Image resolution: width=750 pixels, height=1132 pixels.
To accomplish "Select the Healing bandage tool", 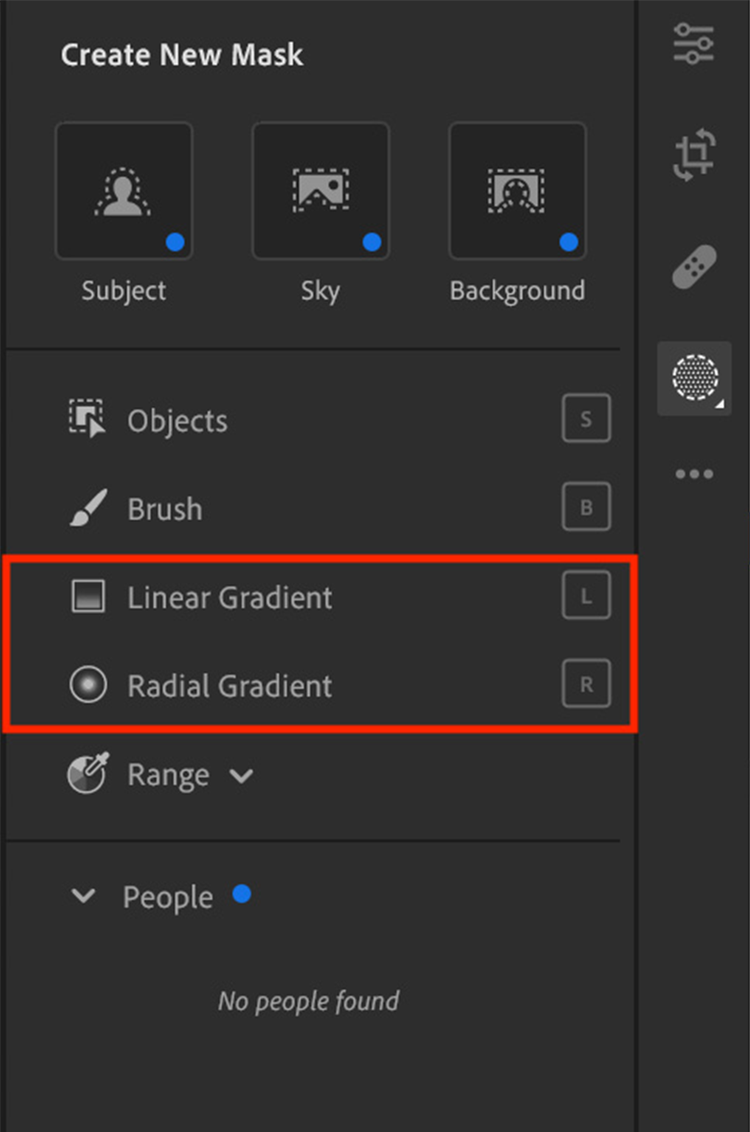I will point(694,266).
